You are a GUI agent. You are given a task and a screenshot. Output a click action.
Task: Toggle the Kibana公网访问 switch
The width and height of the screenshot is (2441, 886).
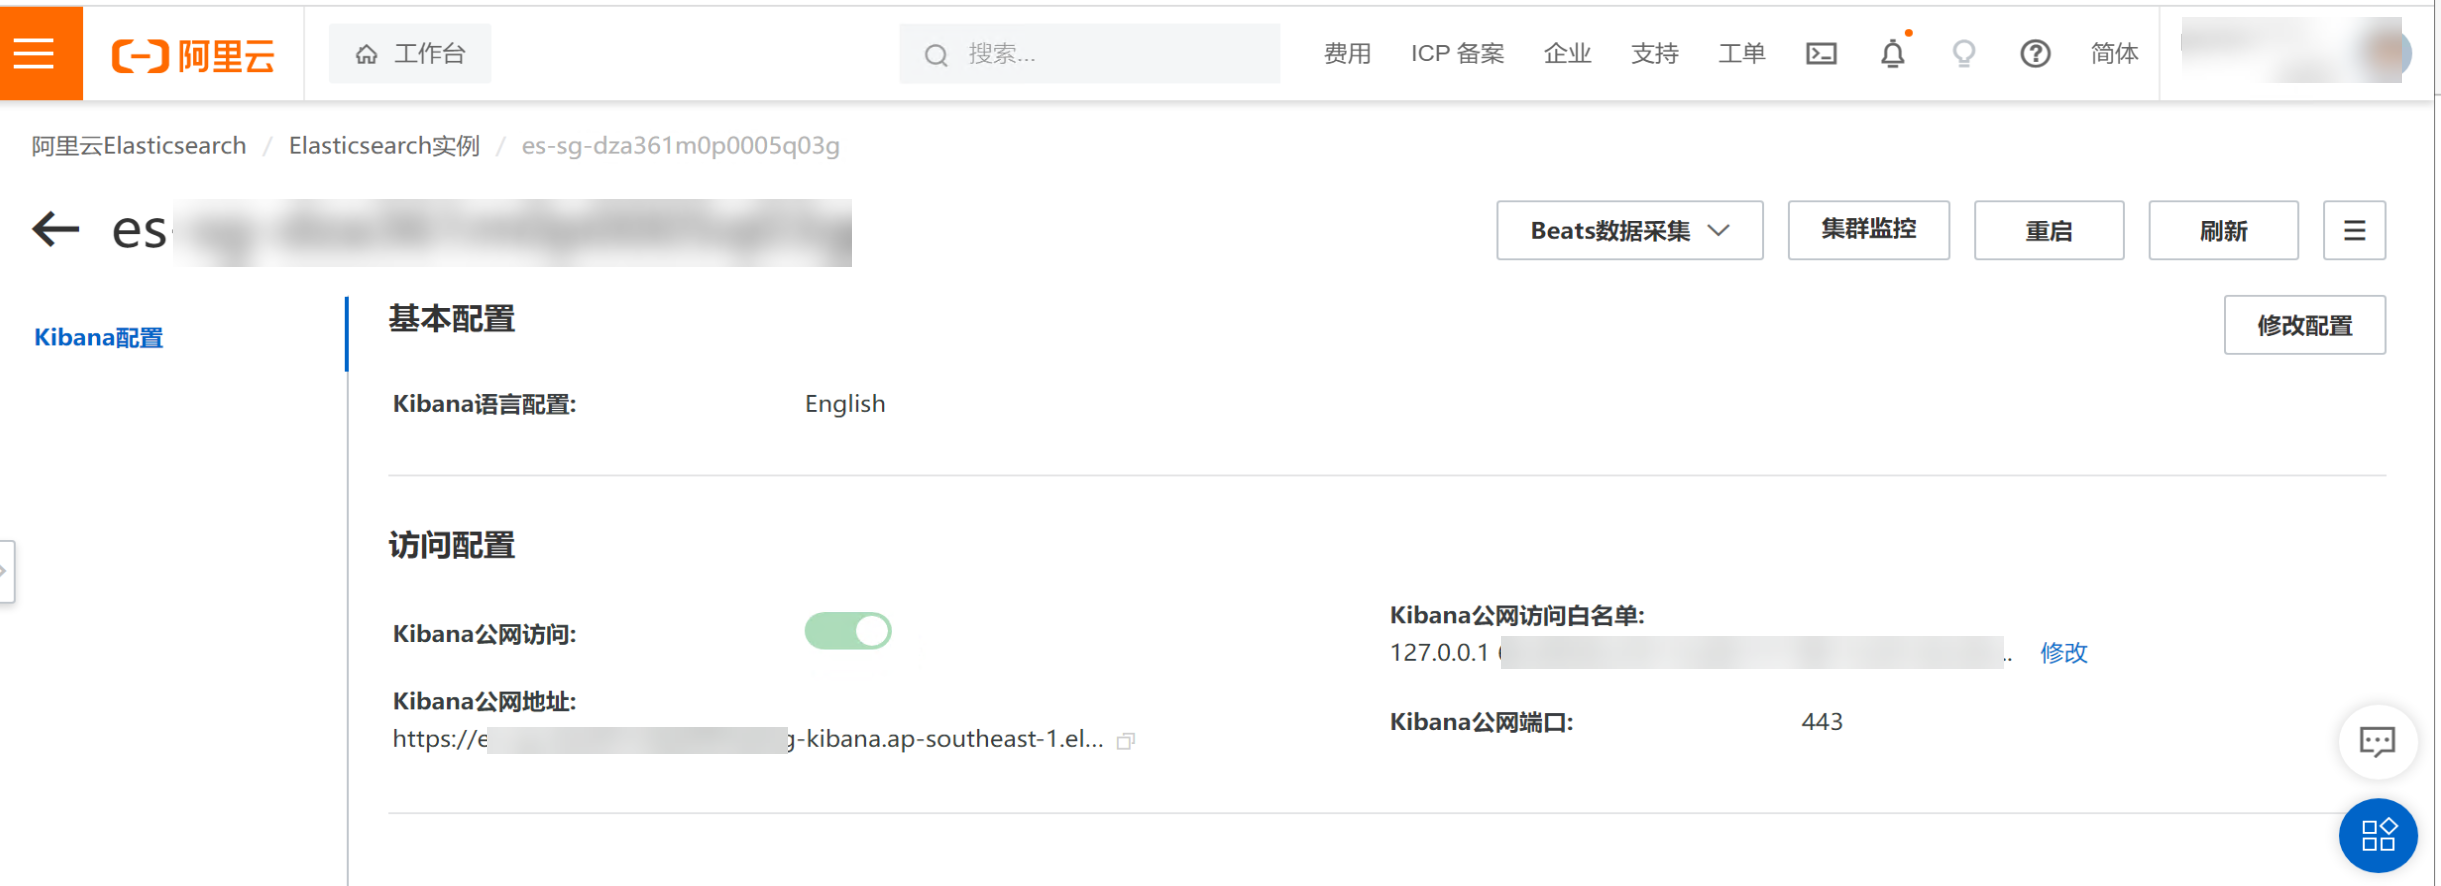[x=848, y=631]
